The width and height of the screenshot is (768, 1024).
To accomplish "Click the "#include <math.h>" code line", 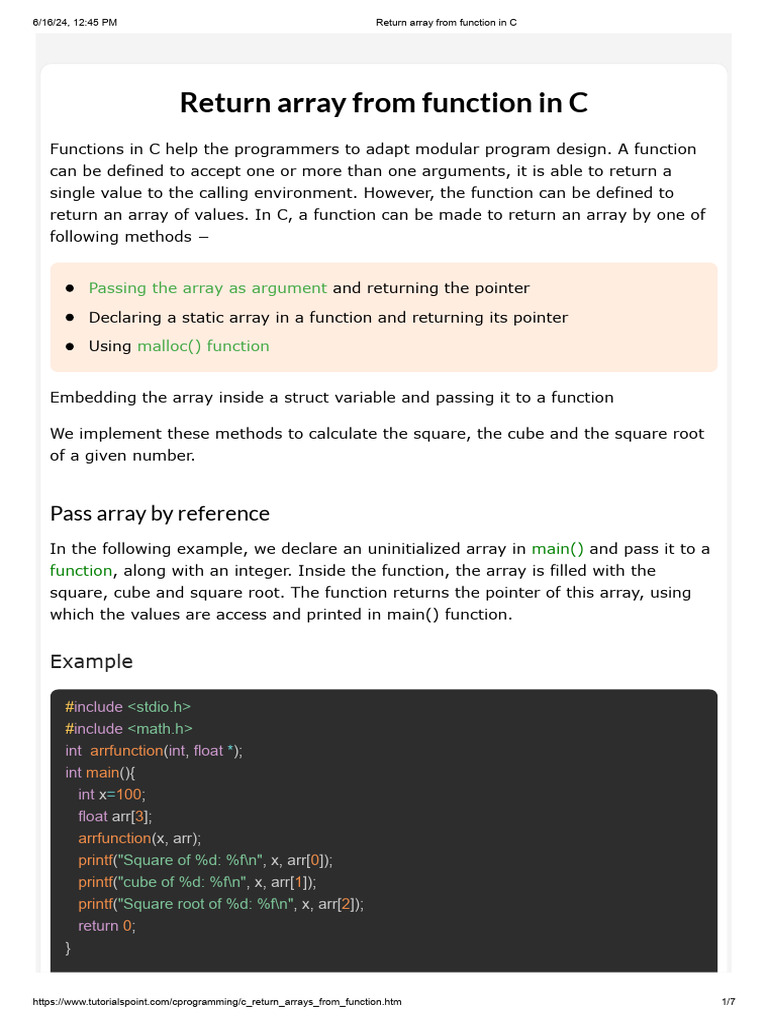I will pyautogui.click(x=129, y=729).
